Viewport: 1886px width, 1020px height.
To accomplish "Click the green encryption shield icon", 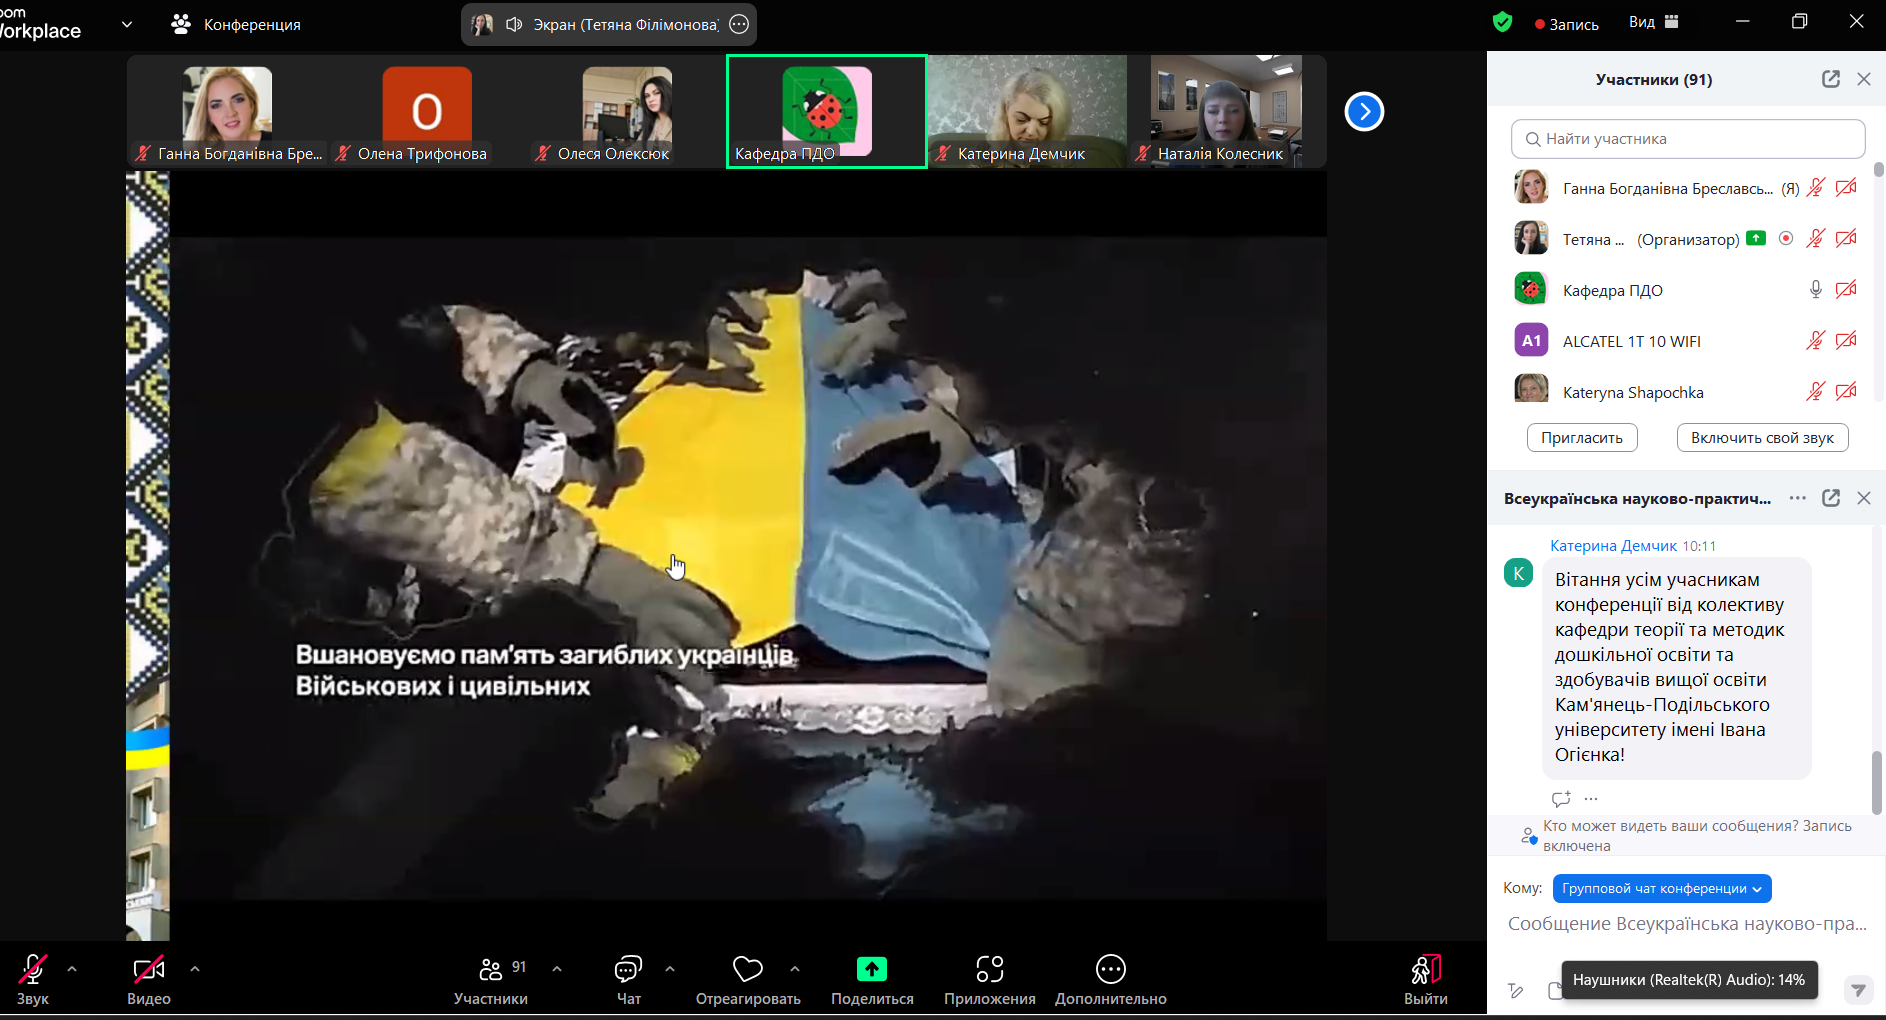I will tap(1501, 23).
